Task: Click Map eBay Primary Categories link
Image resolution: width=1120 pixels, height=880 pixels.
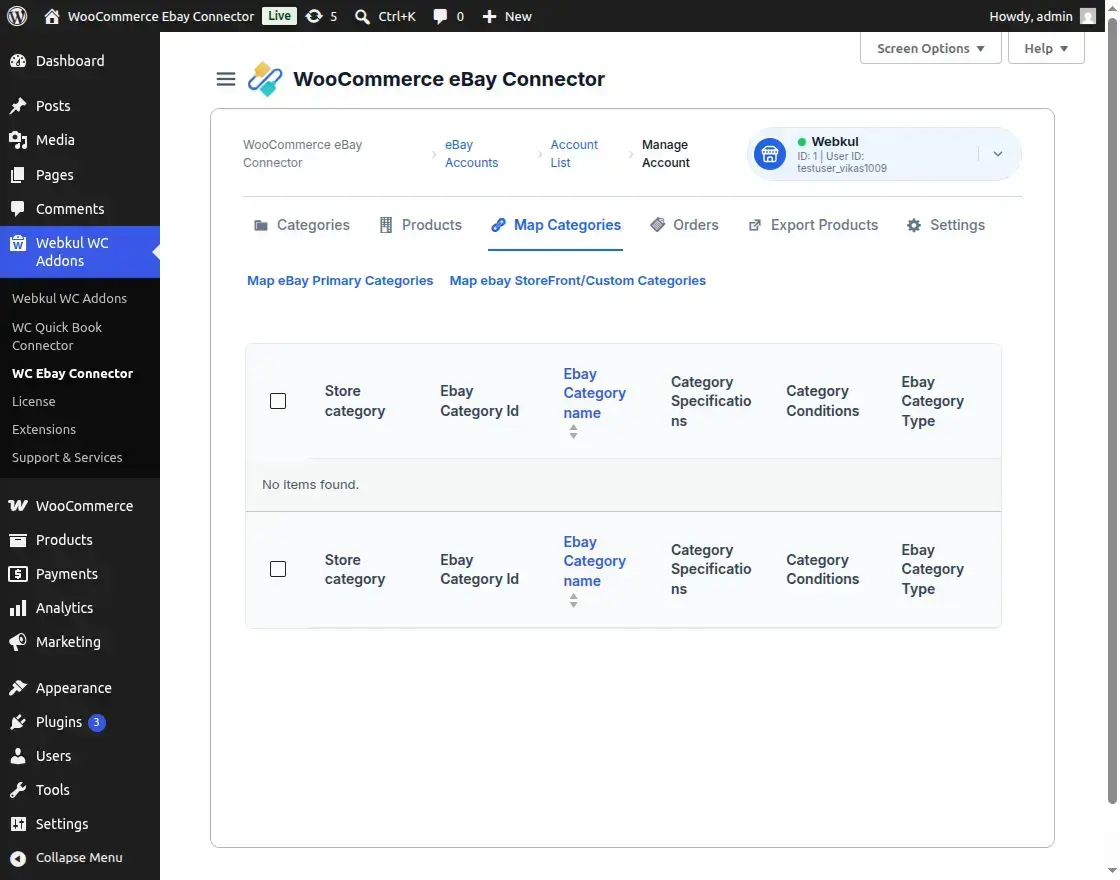Action: point(340,281)
